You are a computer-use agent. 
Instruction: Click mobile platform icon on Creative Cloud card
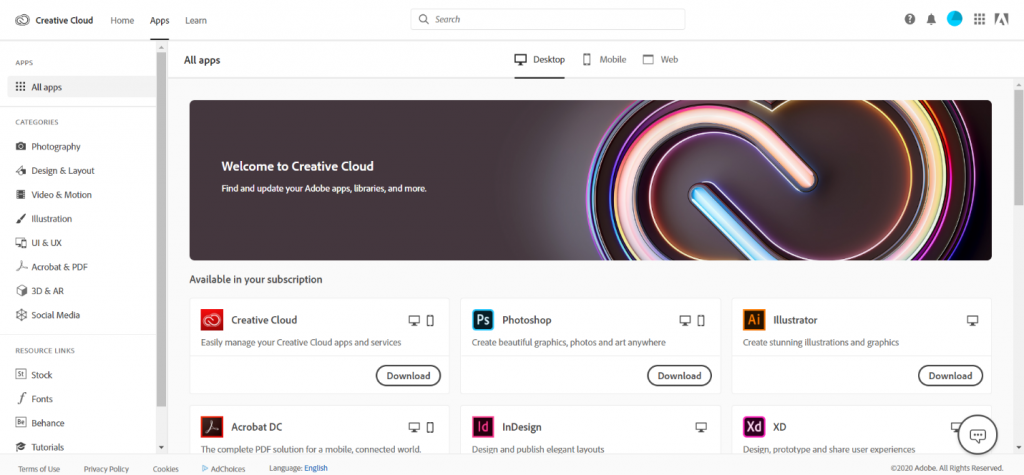click(x=430, y=320)
